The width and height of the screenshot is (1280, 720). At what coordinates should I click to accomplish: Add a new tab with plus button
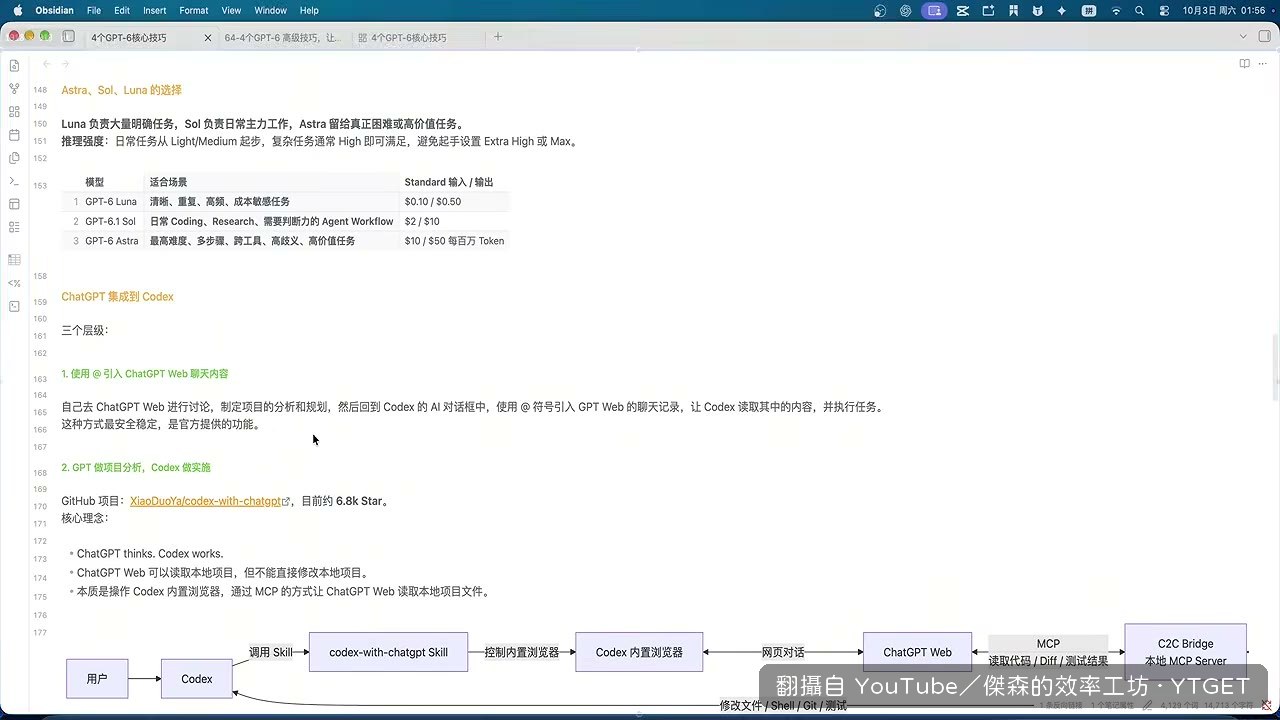[x=498, y=37]
